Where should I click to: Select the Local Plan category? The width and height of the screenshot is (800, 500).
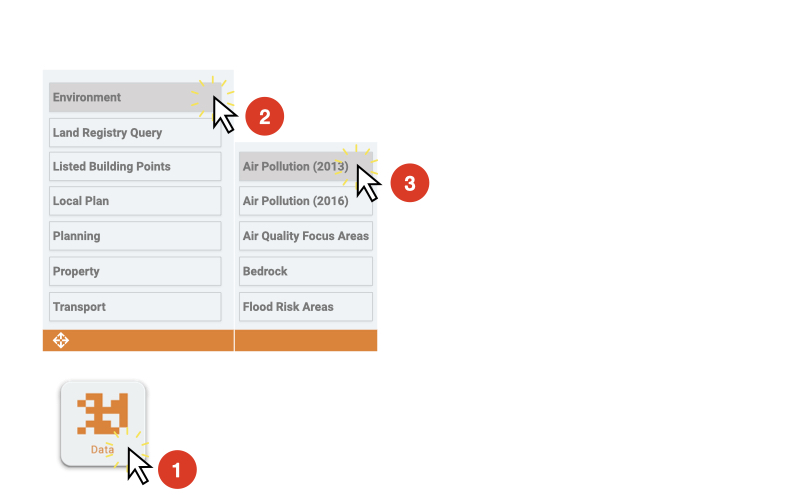click(x=135, y=201)
